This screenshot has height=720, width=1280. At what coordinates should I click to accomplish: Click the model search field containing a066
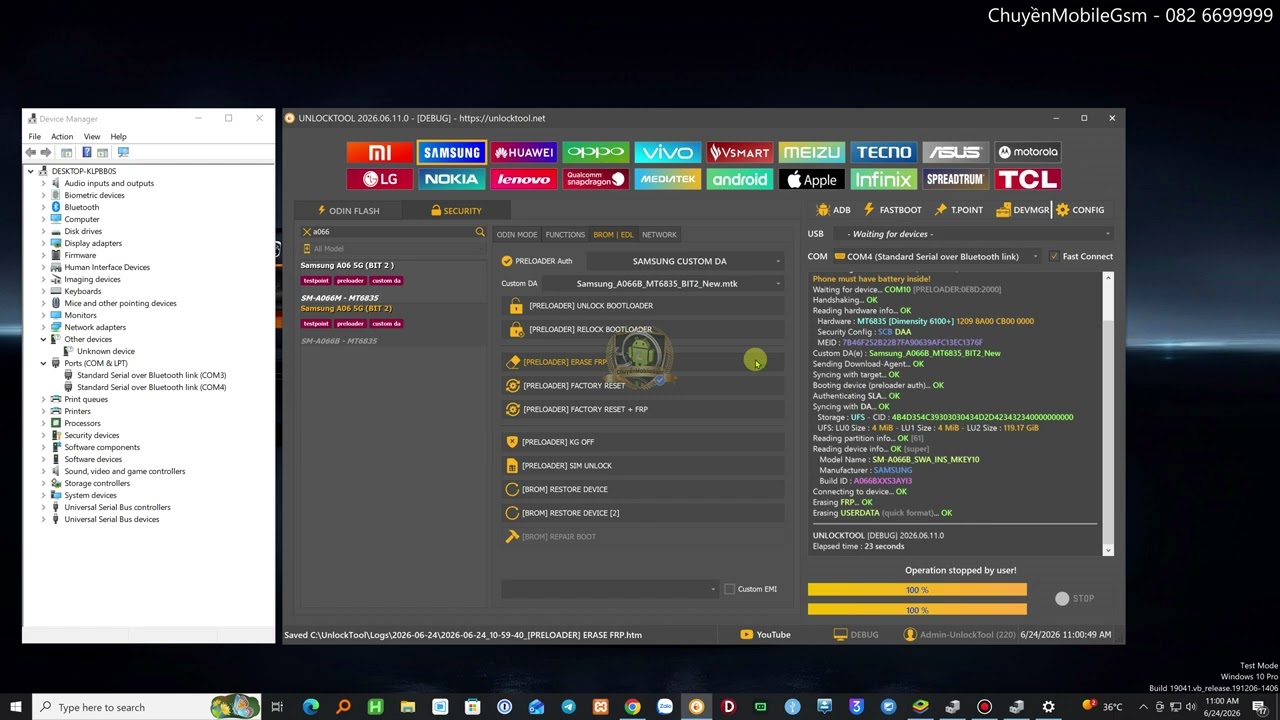coord(392,232)
